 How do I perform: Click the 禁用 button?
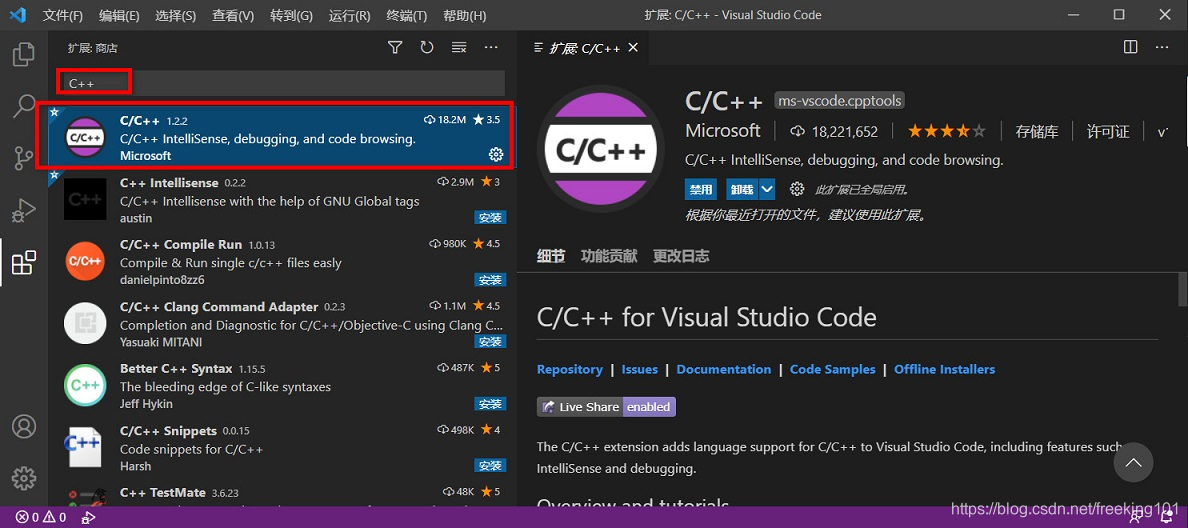701,189
